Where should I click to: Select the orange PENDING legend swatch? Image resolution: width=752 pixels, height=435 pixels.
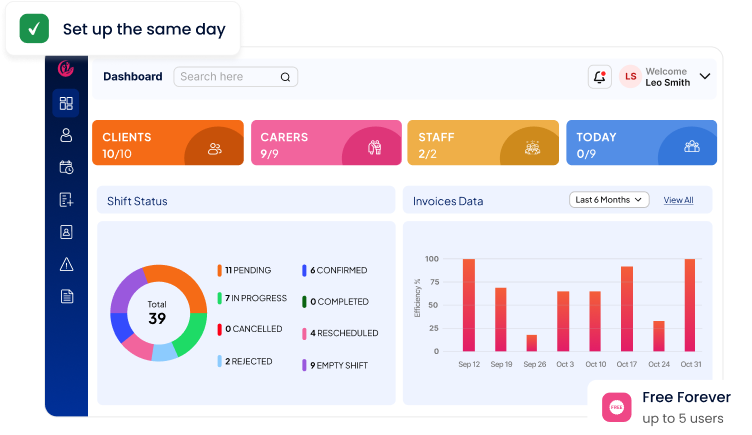click(220, 270)
